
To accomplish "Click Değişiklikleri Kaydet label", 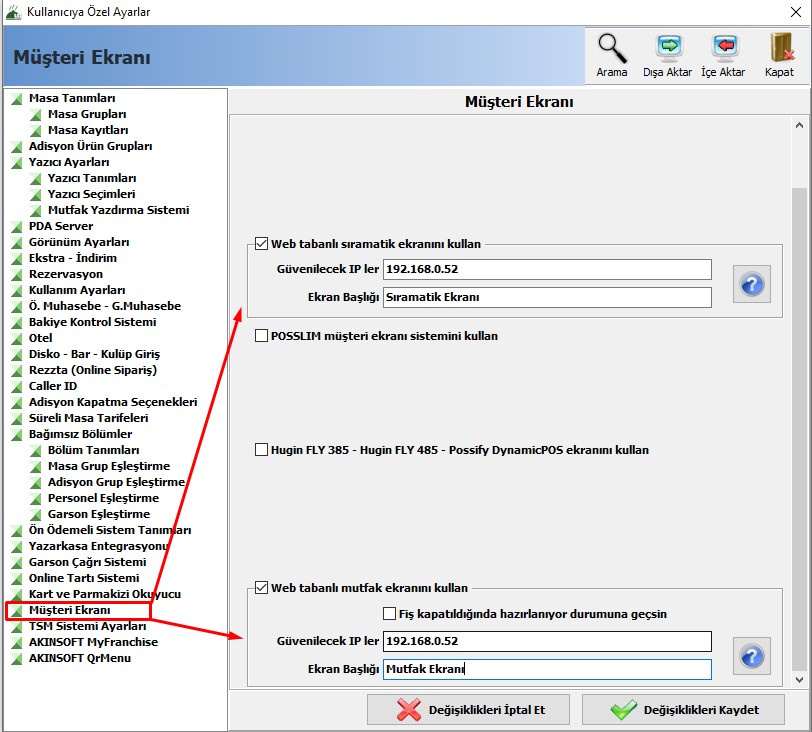I will tap(701, 710).
